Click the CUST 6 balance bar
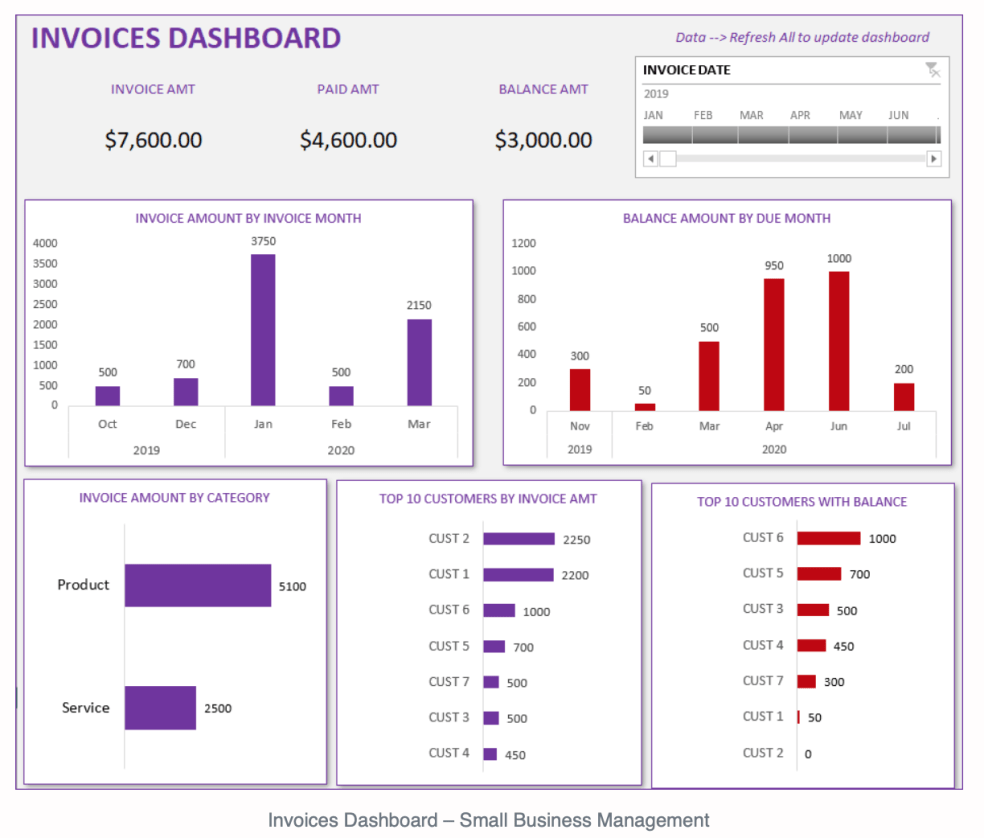The height and width of the screenshot is (838, 984). (x=827, y=537)
